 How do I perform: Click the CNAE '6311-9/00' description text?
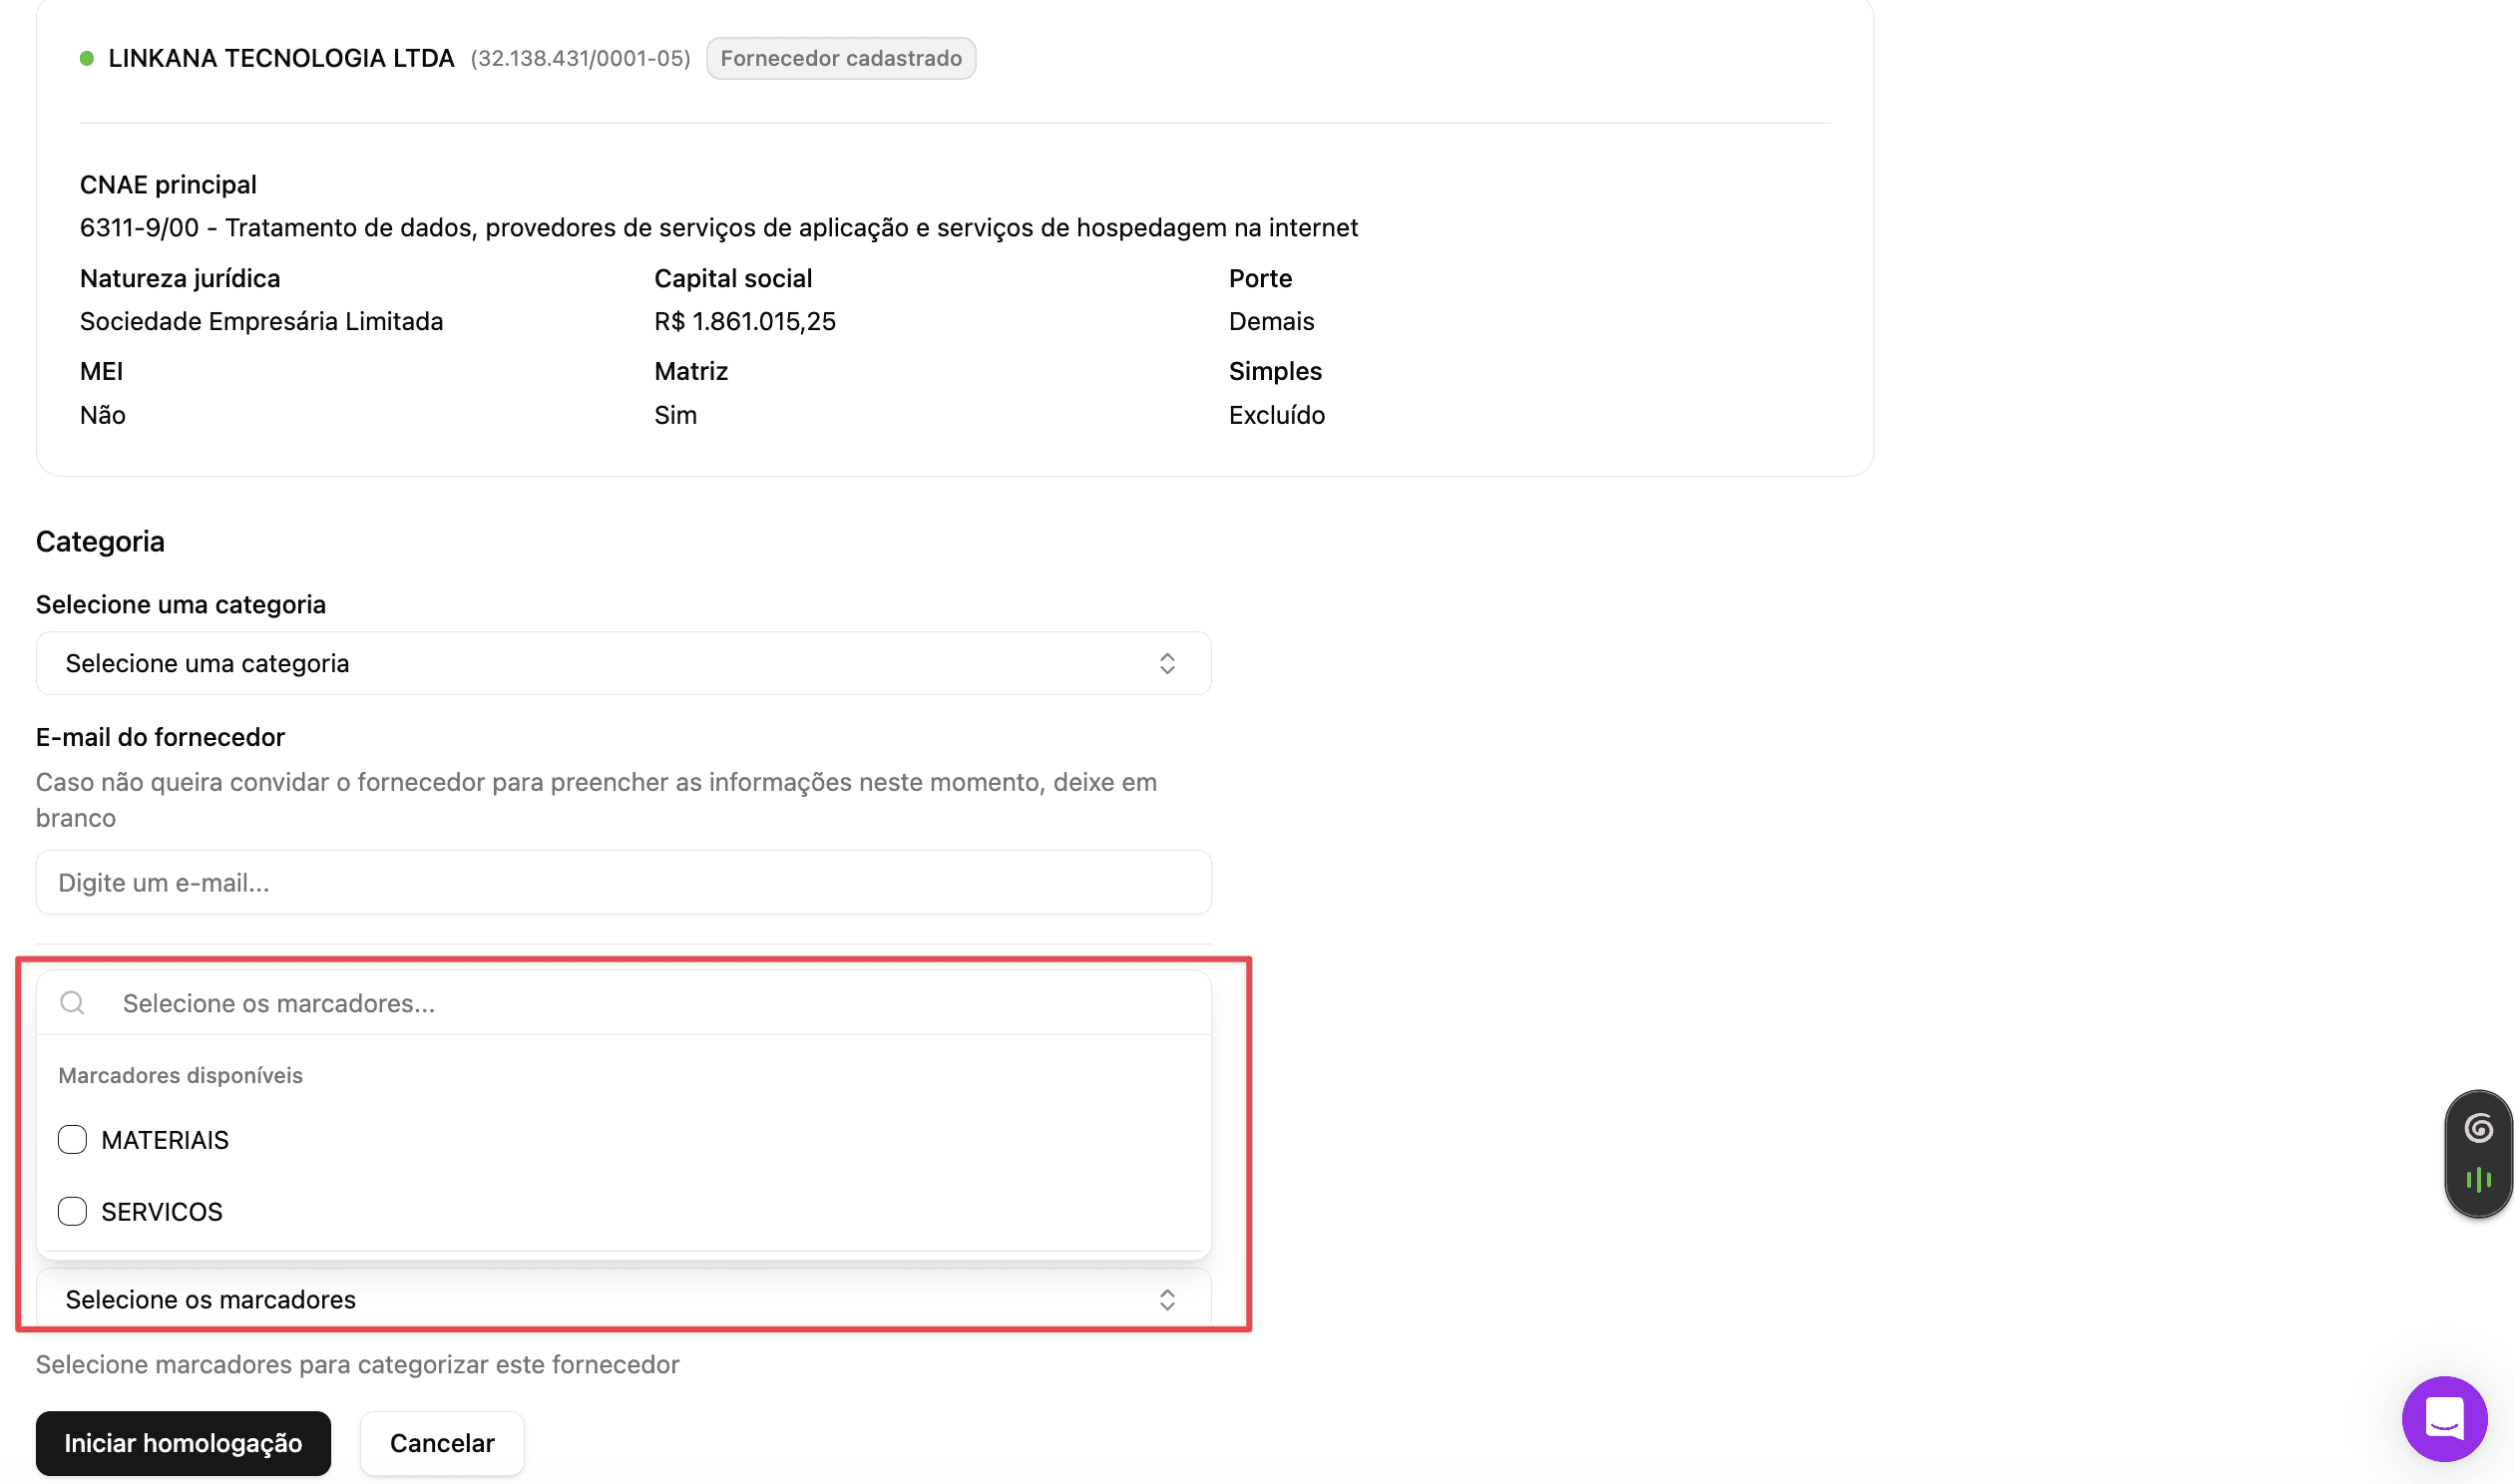coord(718,227)
